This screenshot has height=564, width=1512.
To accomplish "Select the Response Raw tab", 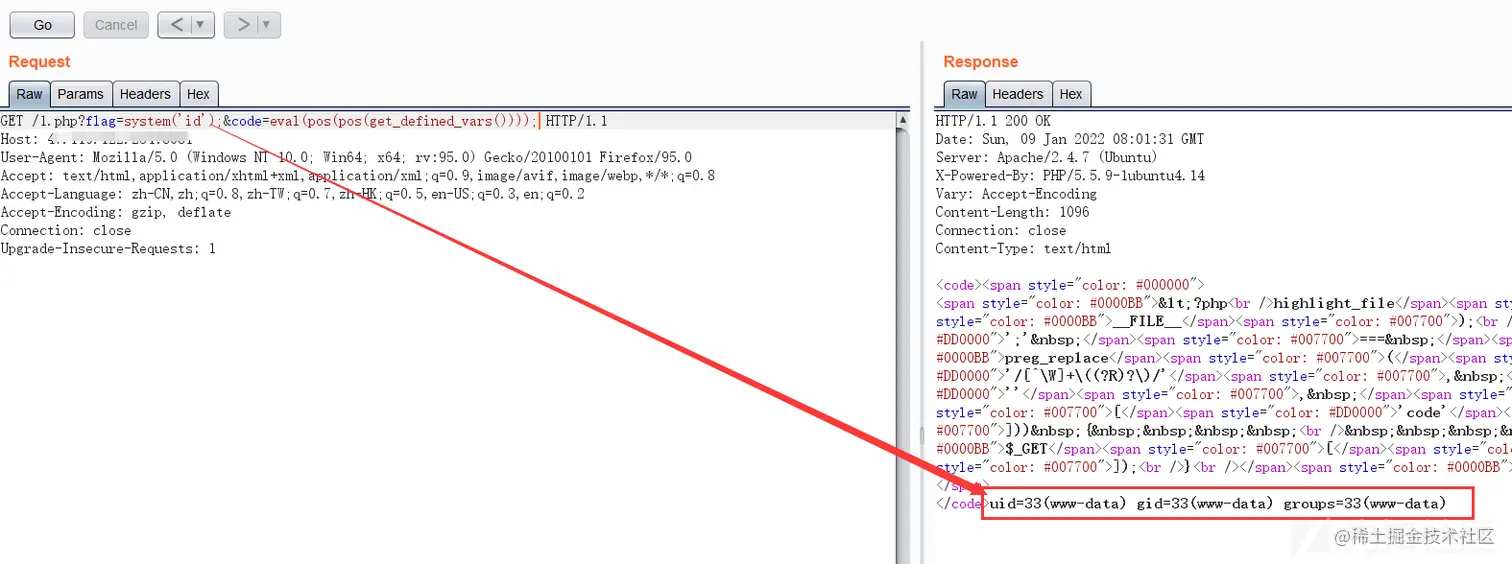I will coord(964,94).
